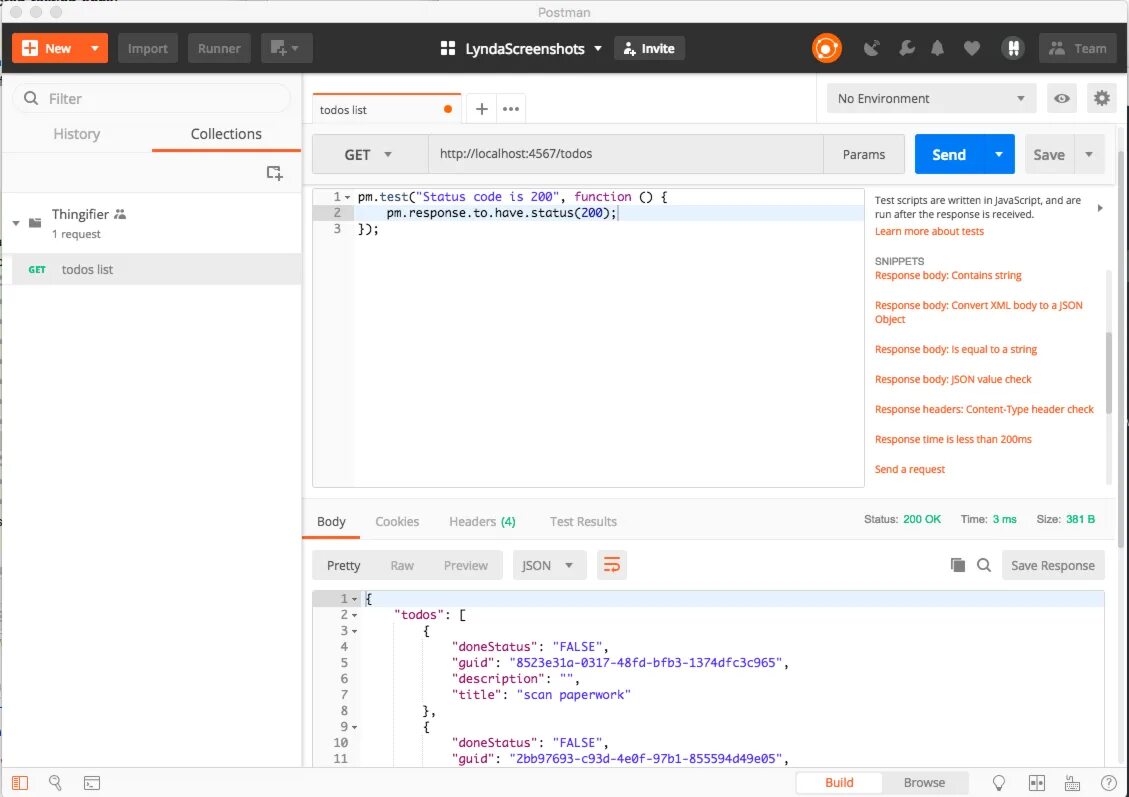Click the Send button
Viewport: 1129px width, 797px height.
point(949,154)
